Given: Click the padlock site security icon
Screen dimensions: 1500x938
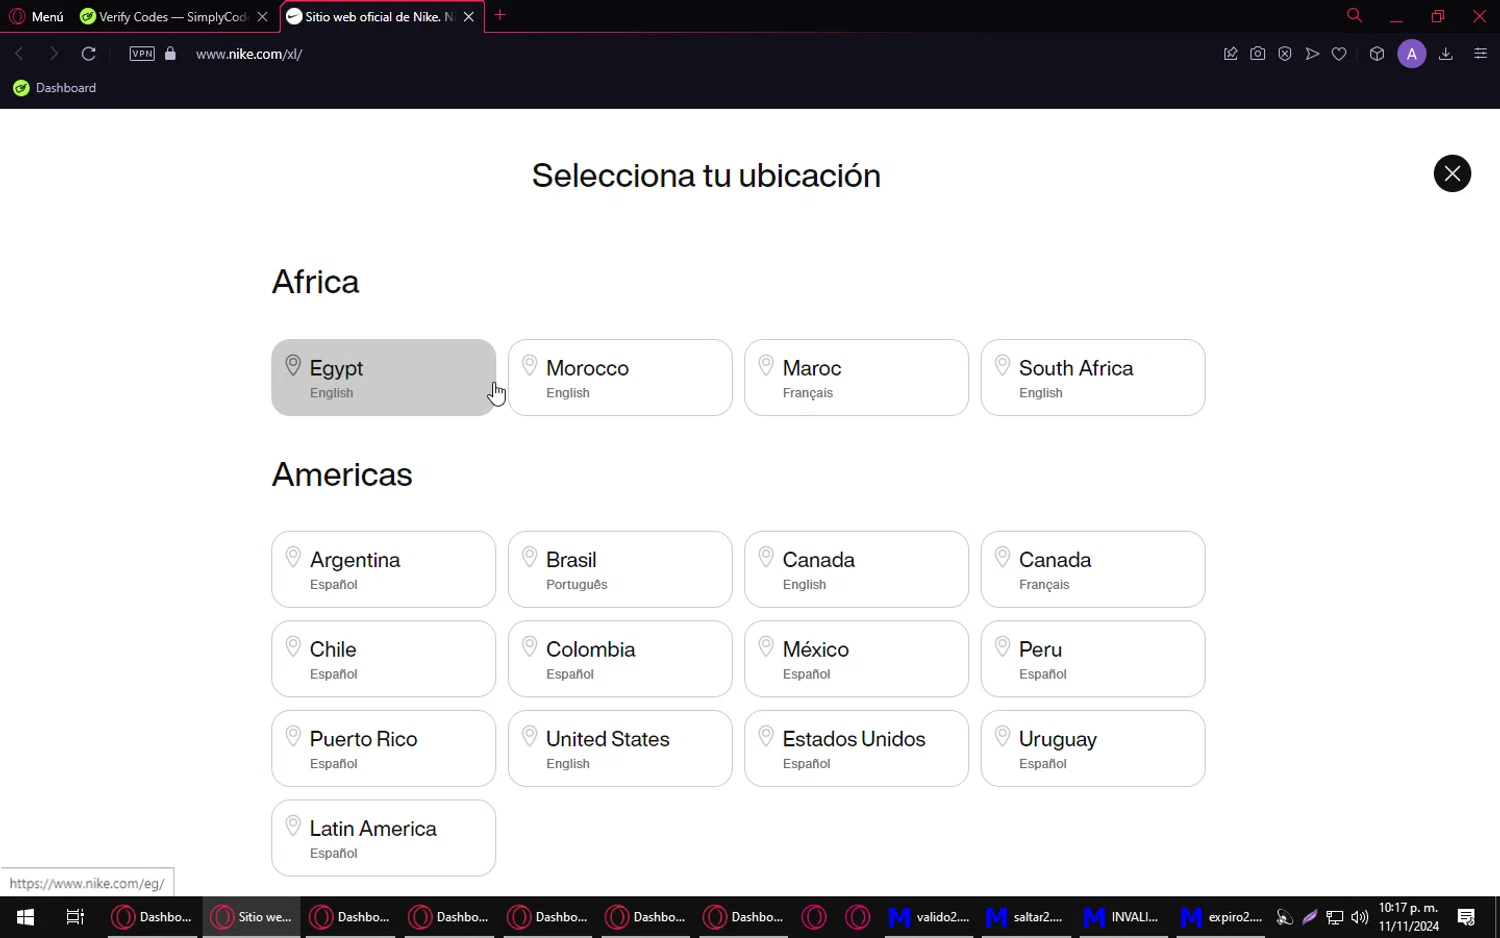Looking at the screenshot, I should 170,53.
